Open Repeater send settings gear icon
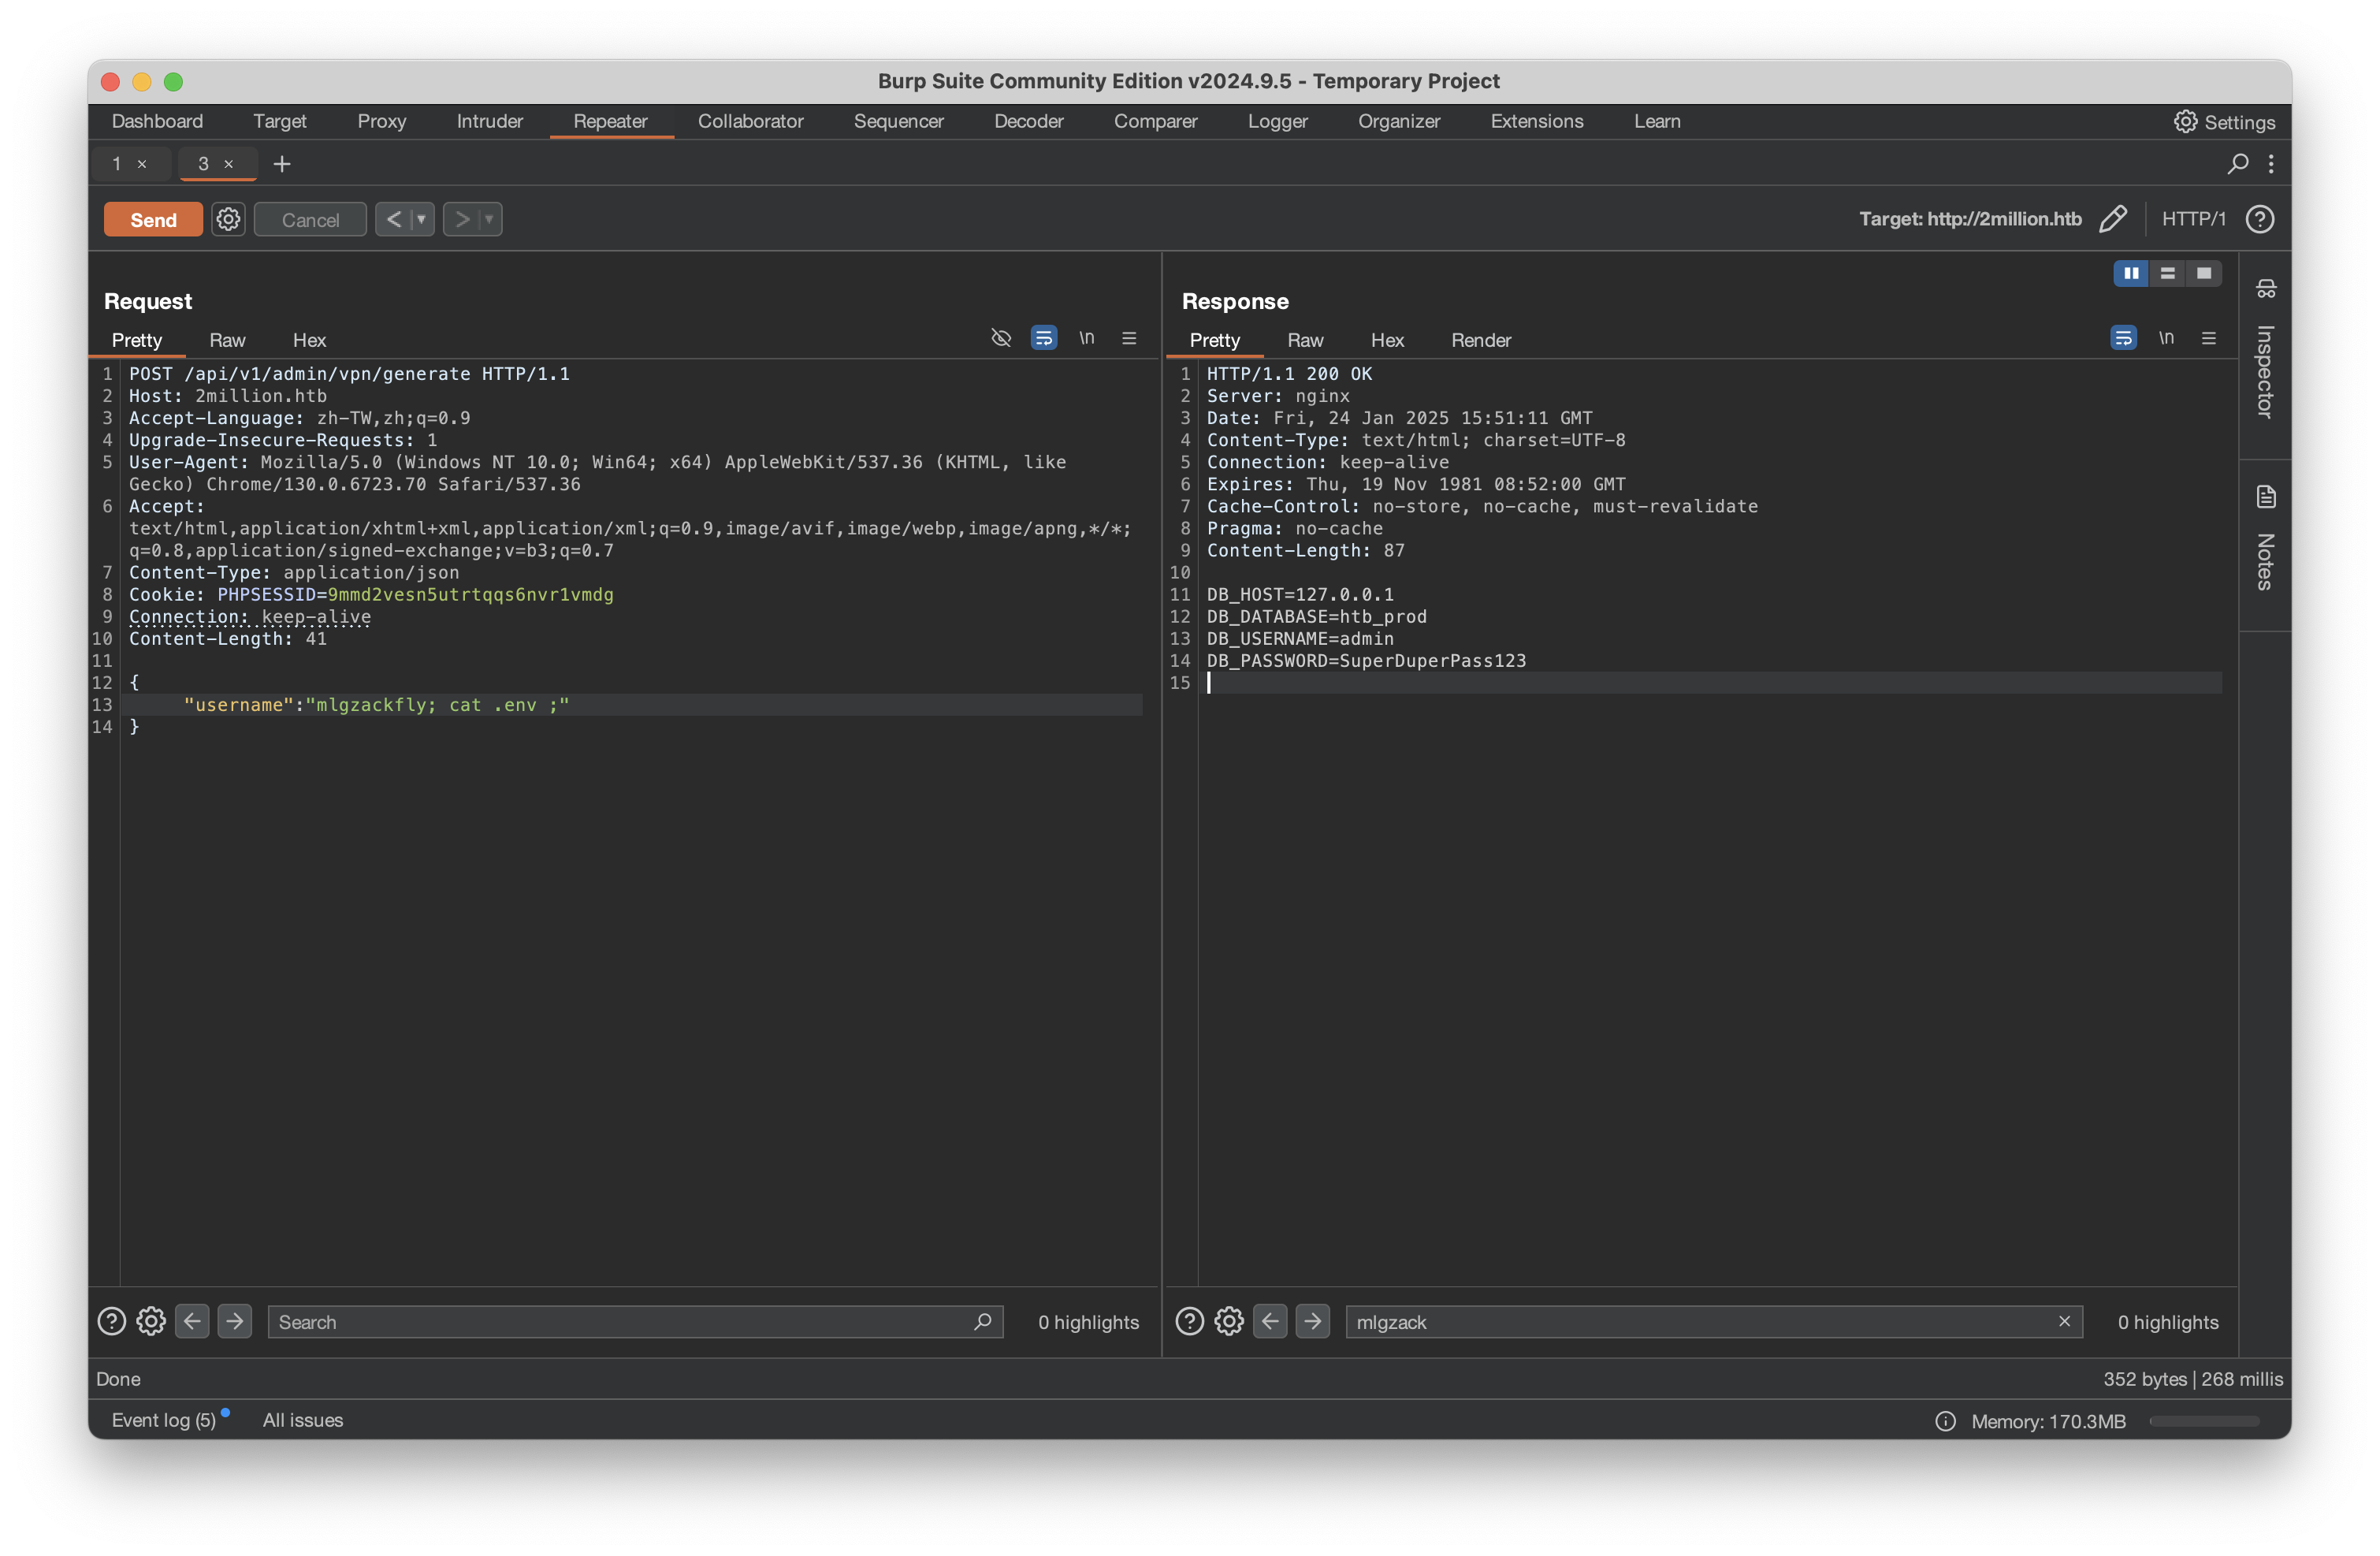The width and height of the screenshot is (2380, 1556). click(x=228, y=219)
